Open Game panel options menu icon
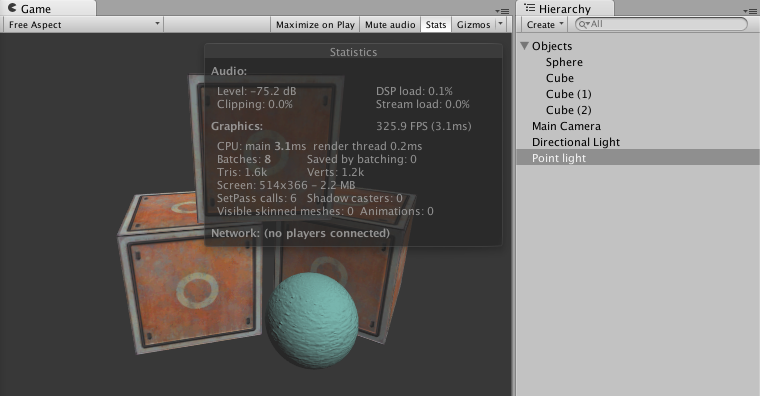This screenshot has height=396, width=760. (502, 11)
